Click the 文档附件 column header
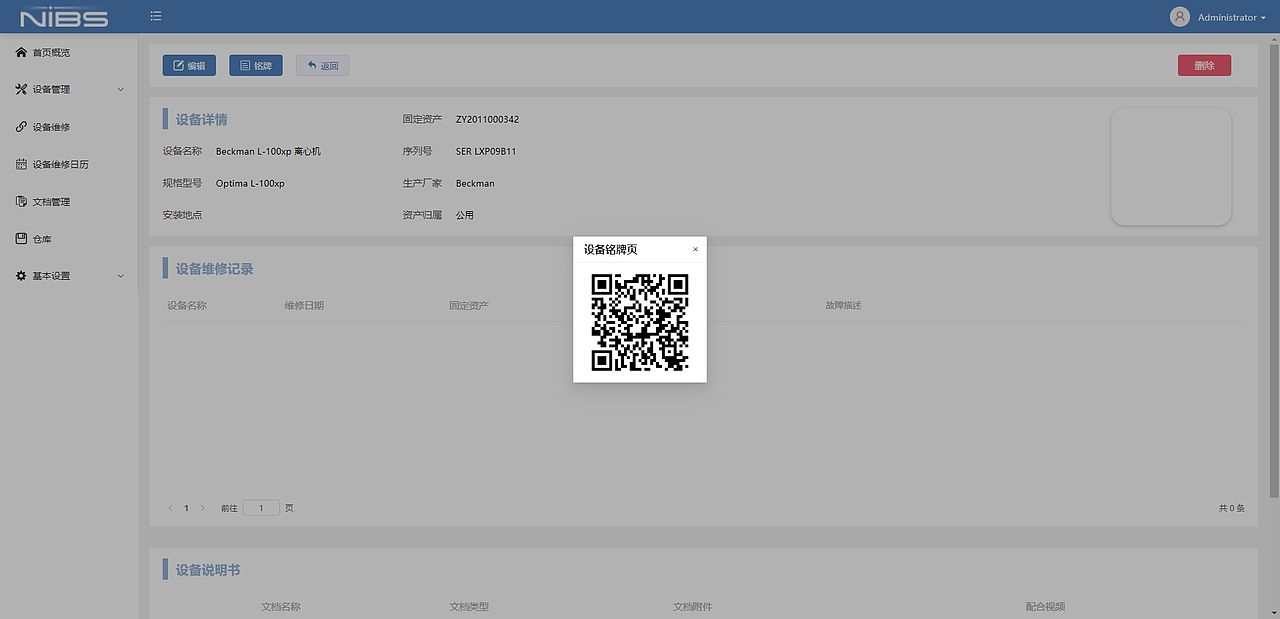Screen dimensions: 1280x619 (693, 606)
